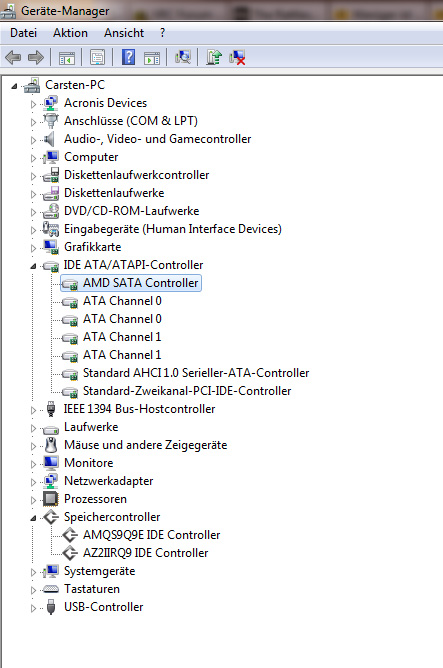
Task: Select the AMQS9Q9E IDE Controller entry
Action: pyautogui.click(x=151, y=535)
